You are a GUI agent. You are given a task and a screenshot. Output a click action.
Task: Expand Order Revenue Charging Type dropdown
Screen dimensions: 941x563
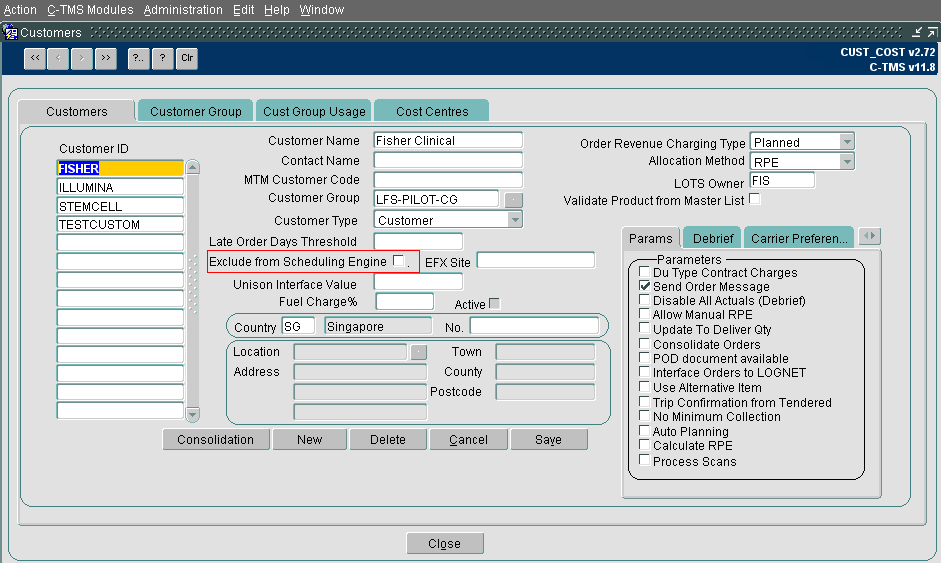pos(847,142)
